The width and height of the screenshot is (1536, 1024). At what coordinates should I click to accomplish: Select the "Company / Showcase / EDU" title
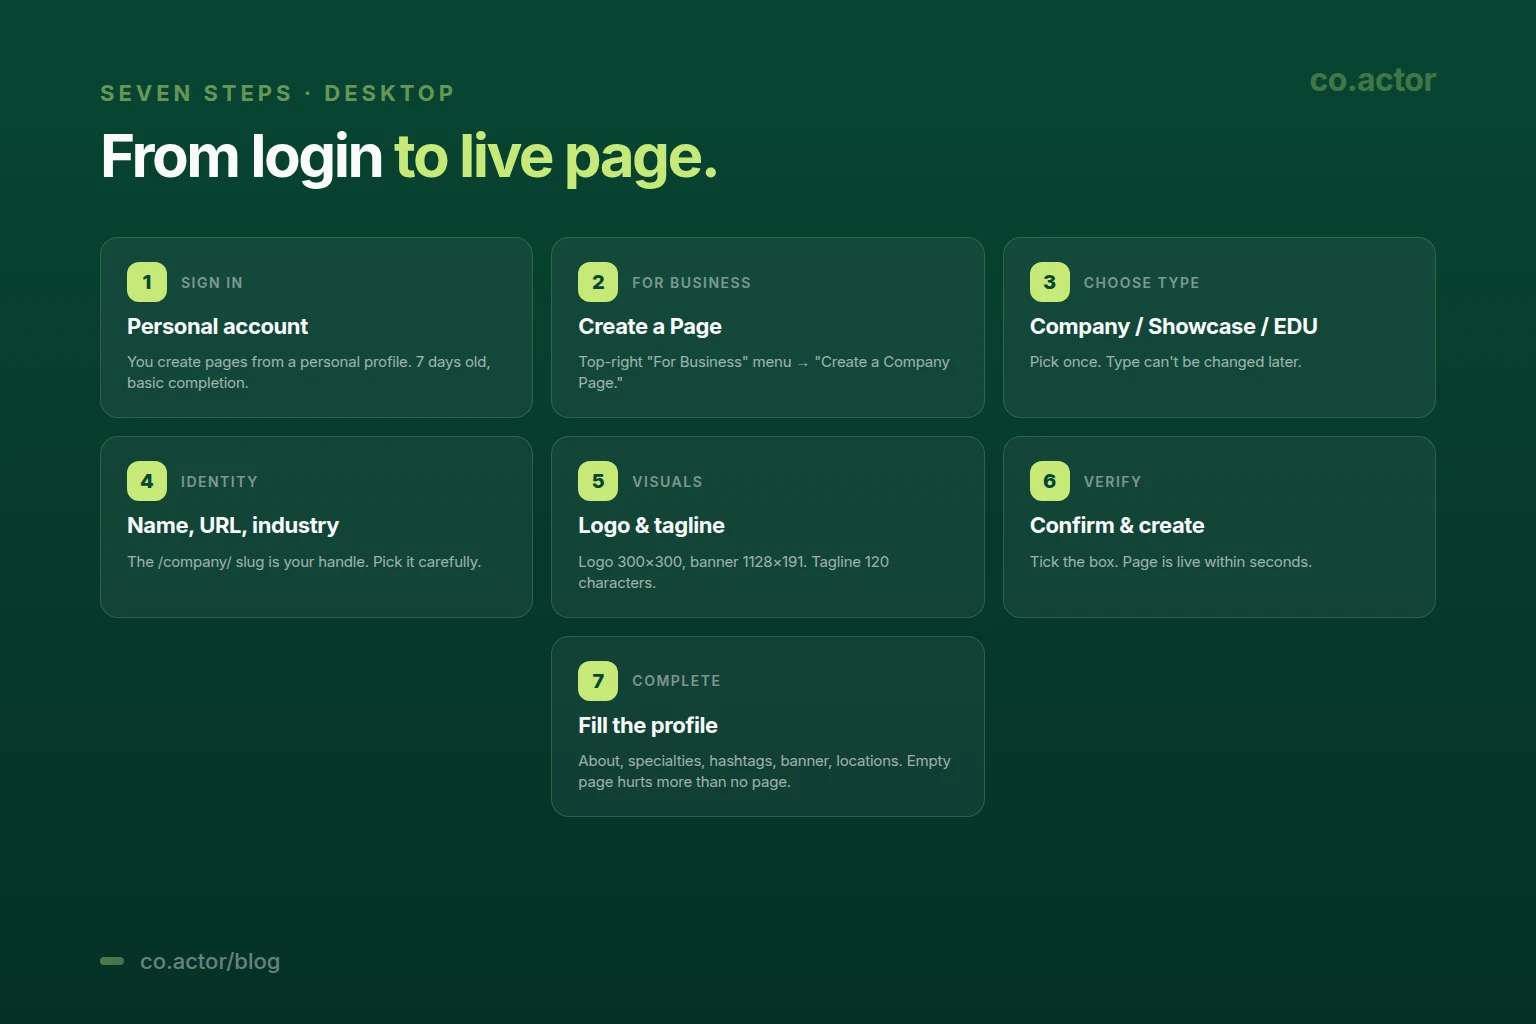(x=1174, y=326)
